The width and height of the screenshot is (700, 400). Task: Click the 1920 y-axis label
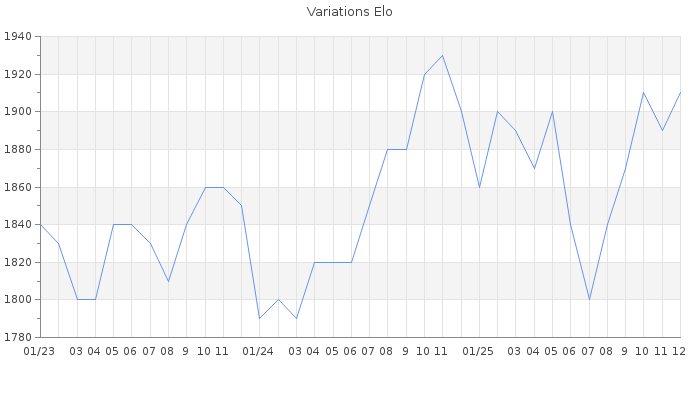[x=17, y=75]
